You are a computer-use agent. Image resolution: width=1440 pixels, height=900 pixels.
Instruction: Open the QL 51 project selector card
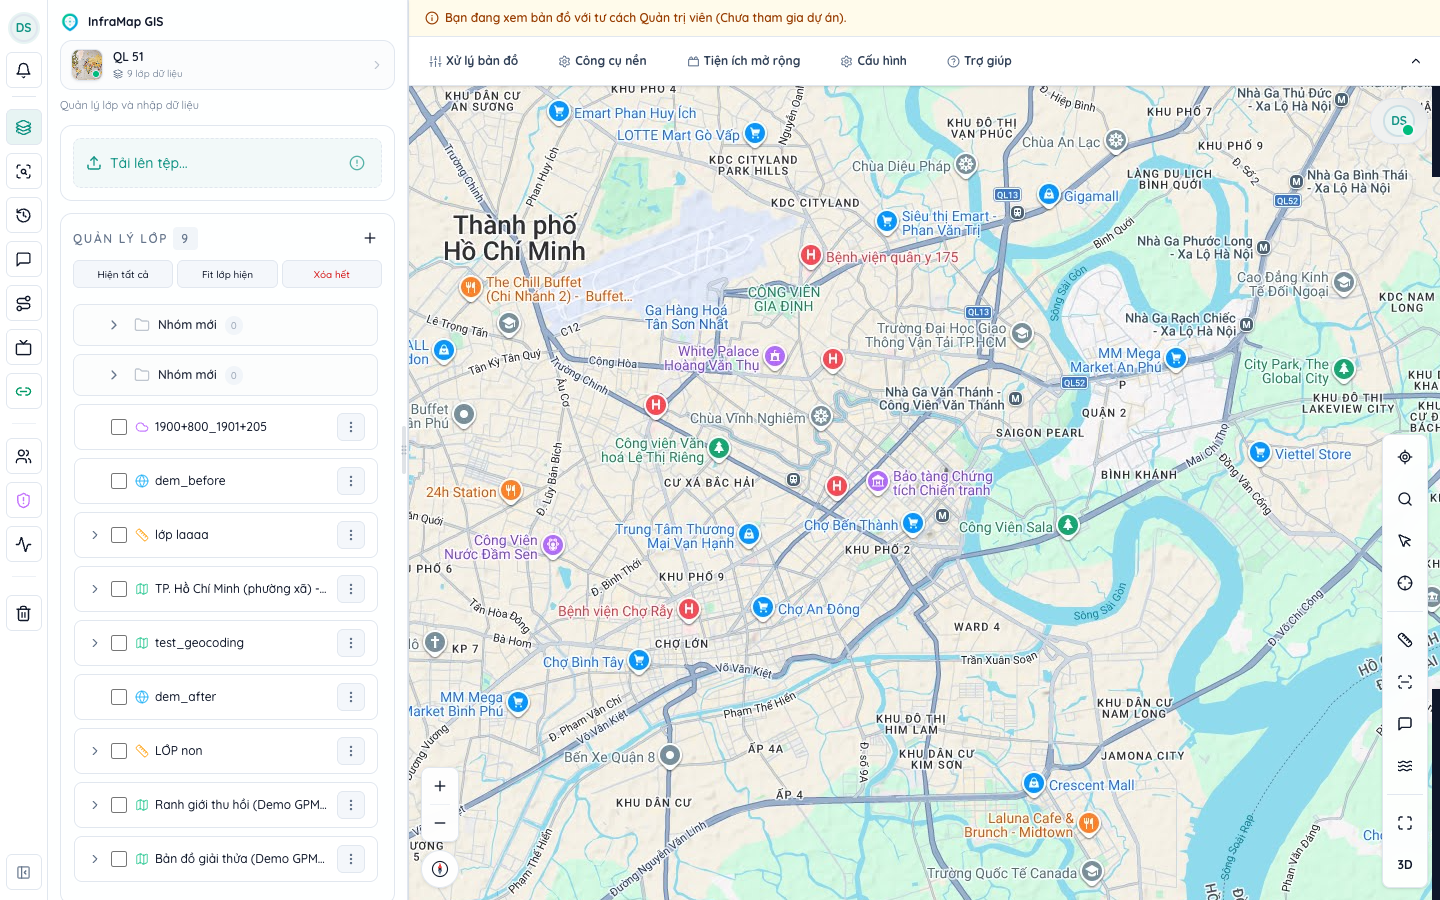pyautogui.click(x=228, y=65)
